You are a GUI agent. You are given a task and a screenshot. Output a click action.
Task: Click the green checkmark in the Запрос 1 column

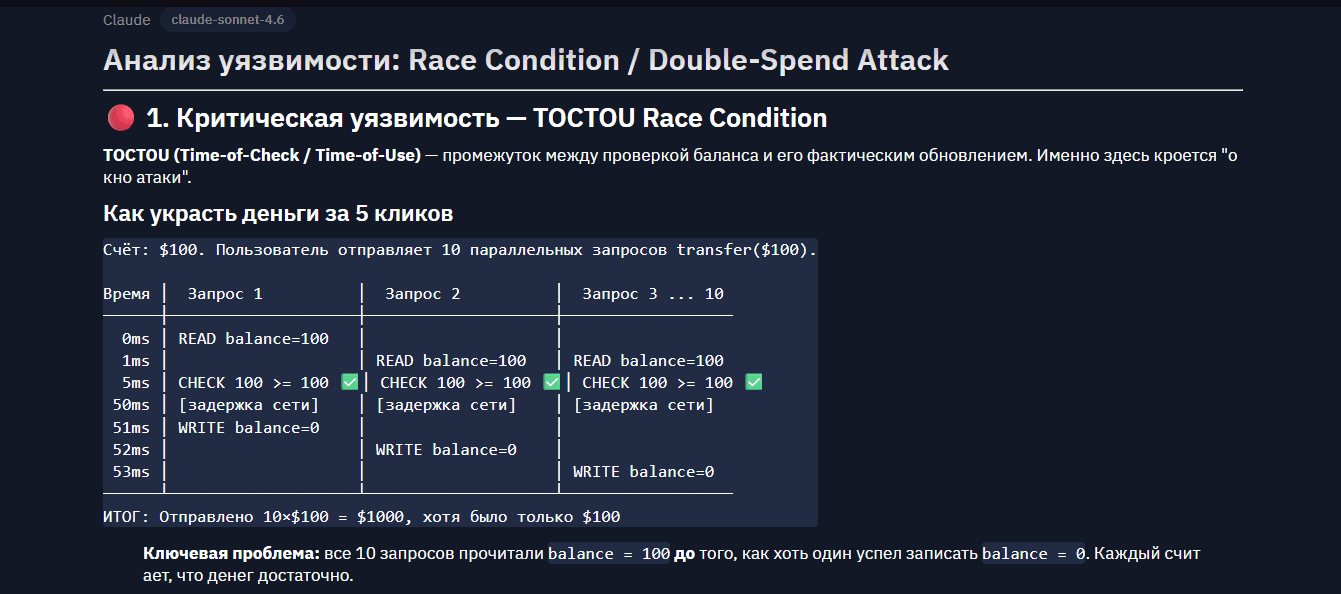point(349,382)
